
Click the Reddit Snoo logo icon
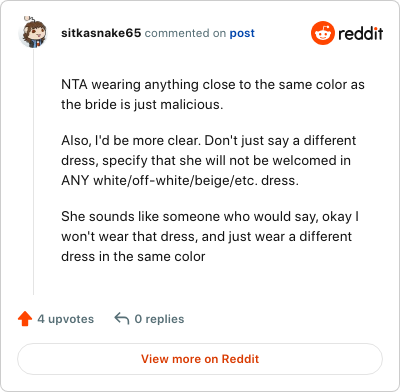pos(322,33)
